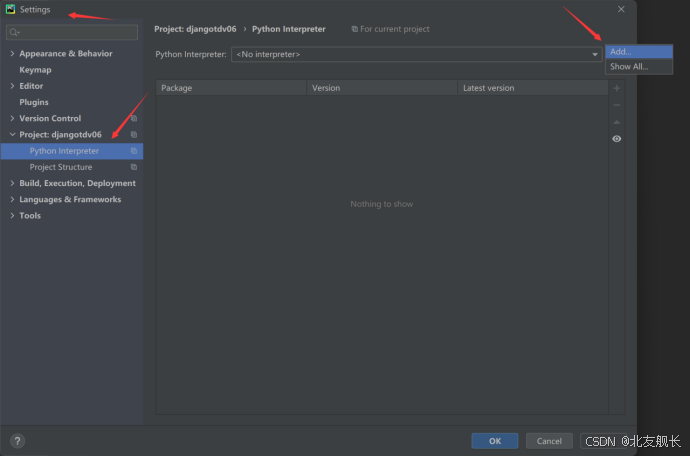The height and width of the screenshot is (456, 690).
Task: Click the settings search field
Action: pyautogui.click(x=72, y=32)
